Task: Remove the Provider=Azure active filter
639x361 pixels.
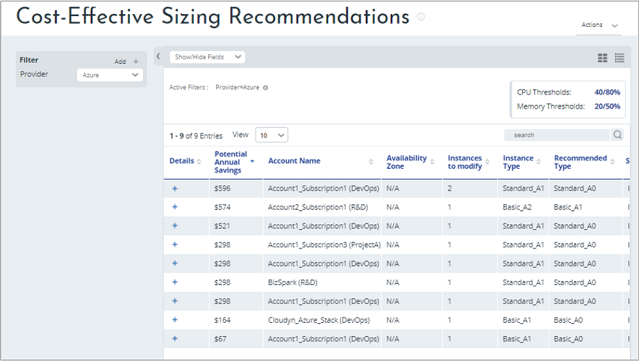Action: coord(266,88)
